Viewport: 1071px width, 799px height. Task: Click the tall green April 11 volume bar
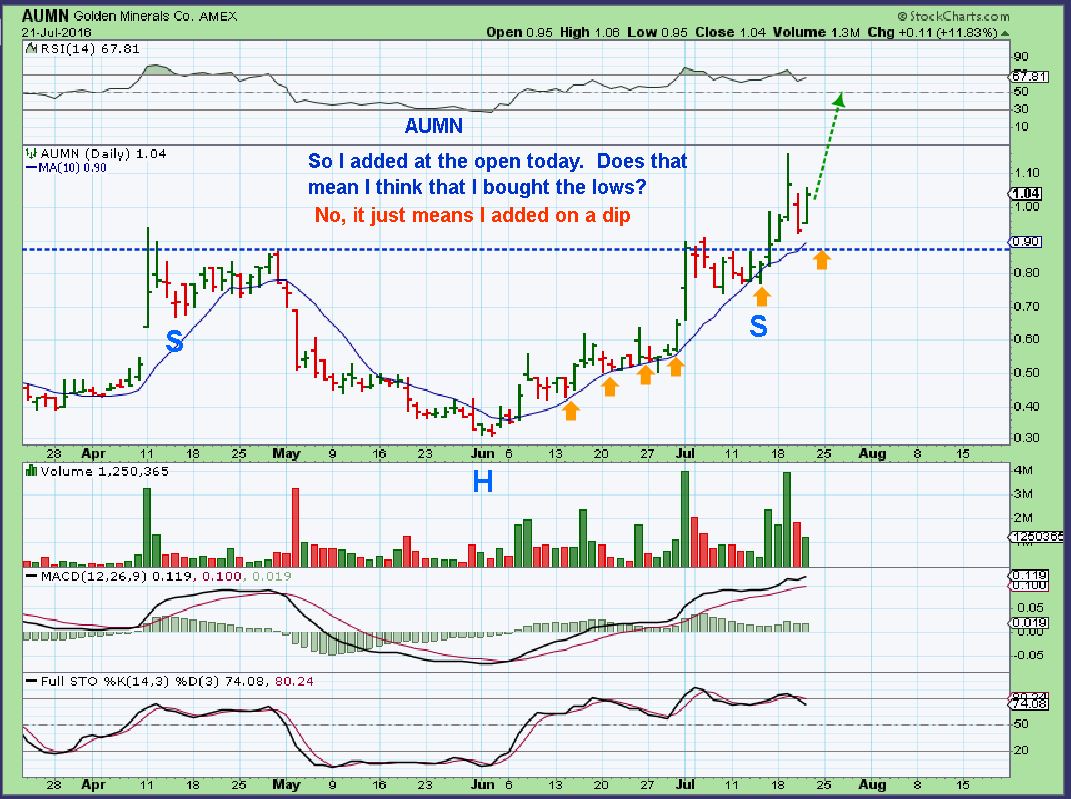coord(147,527)
